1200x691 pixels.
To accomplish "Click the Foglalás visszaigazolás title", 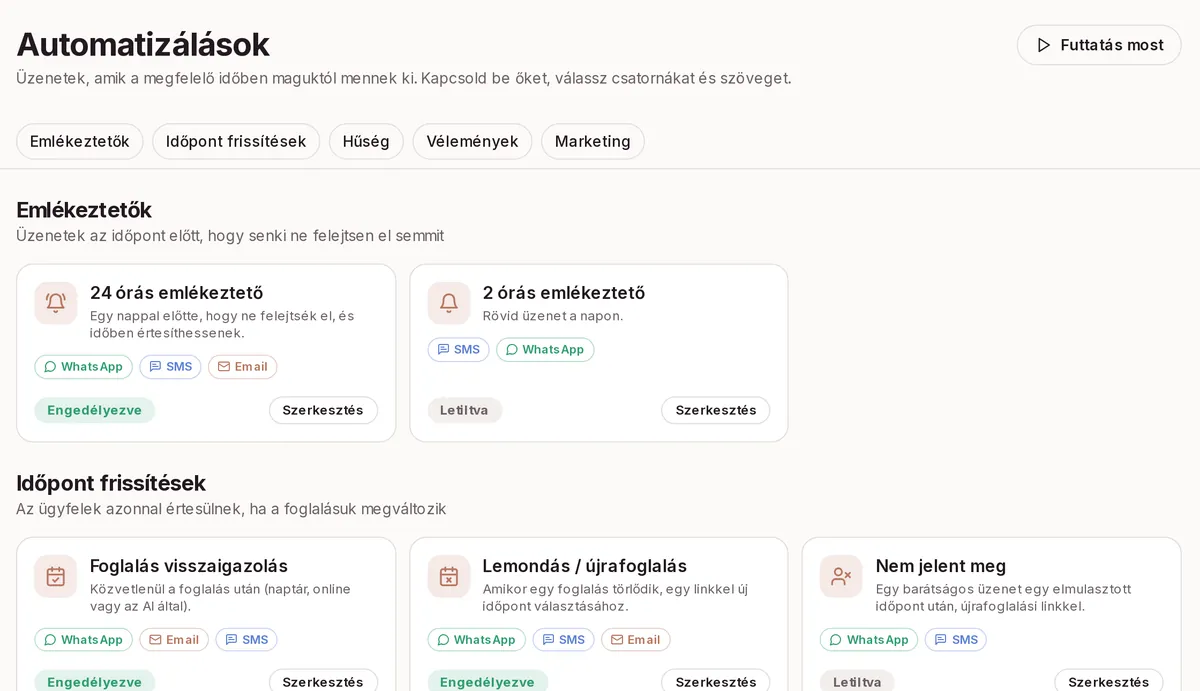I will [x=189, y=566].
